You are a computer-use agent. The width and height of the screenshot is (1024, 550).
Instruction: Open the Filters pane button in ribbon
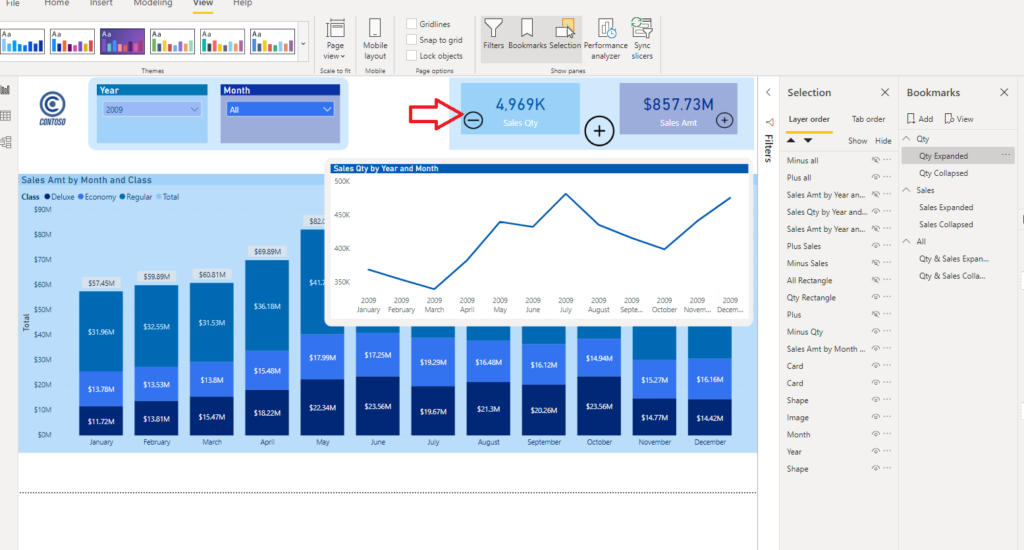tap(493, 35)
